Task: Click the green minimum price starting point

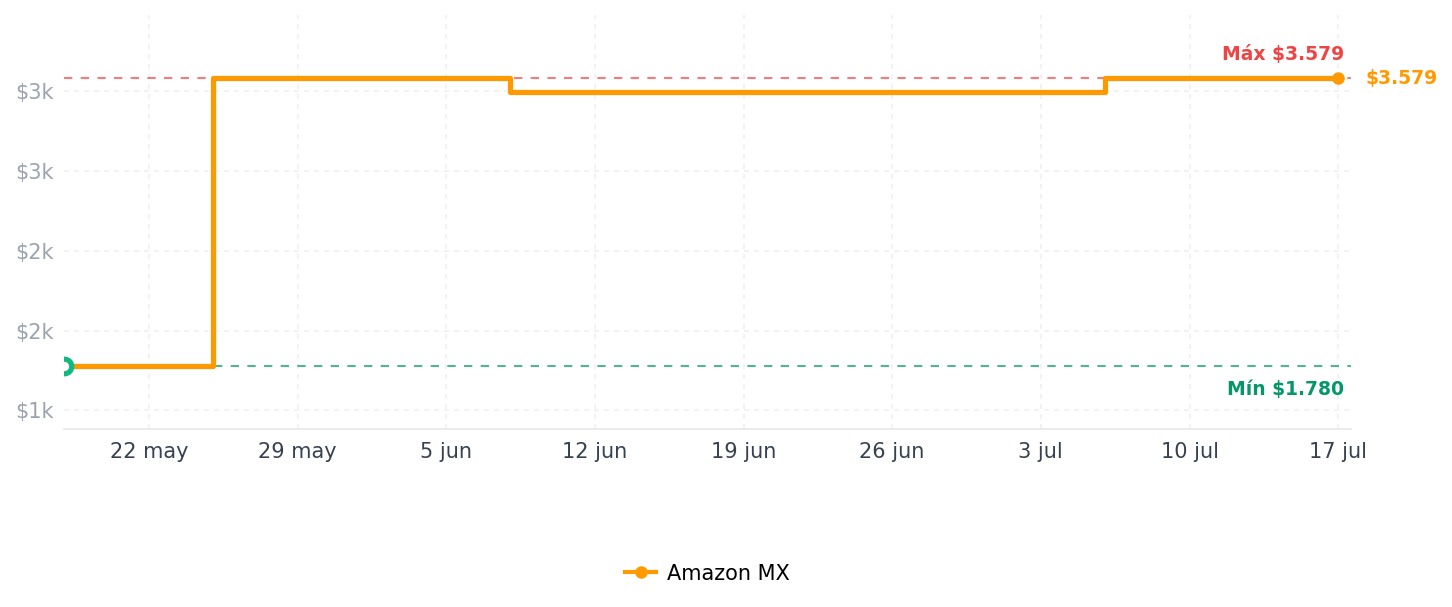Action: click(65, 366)
